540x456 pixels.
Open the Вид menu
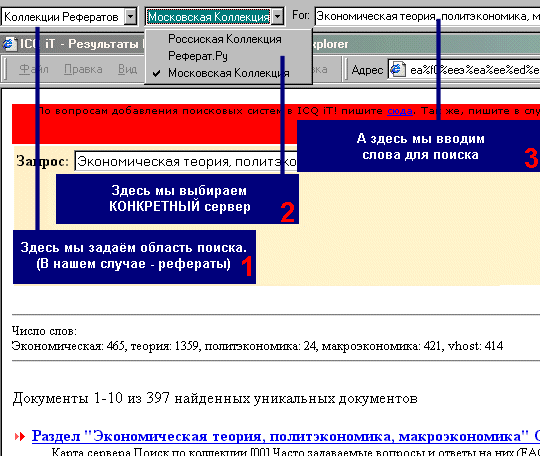pyautogui.click(x=127, y=70)
